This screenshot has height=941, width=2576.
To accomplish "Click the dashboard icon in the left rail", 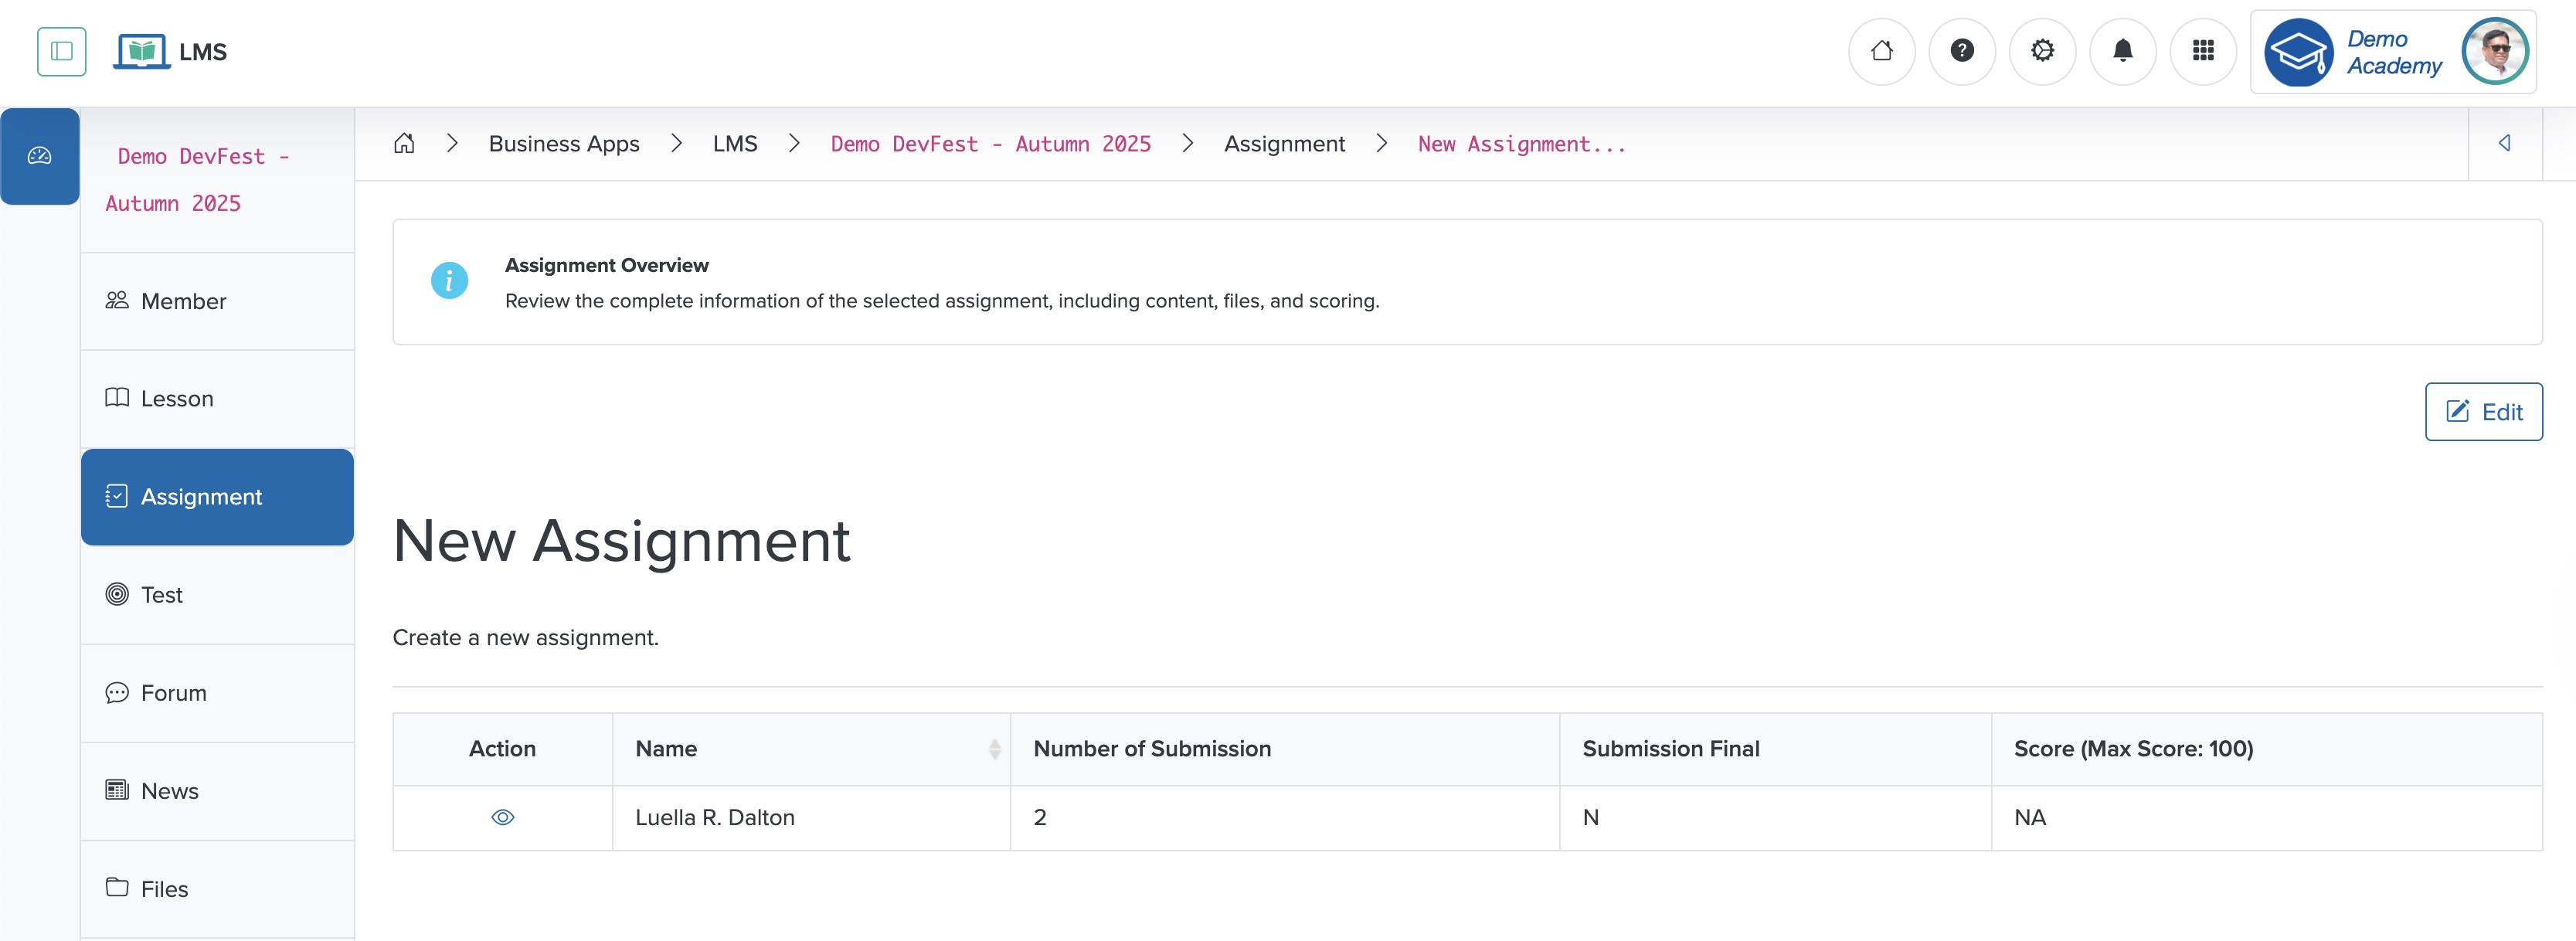I will tap(40, 156).
